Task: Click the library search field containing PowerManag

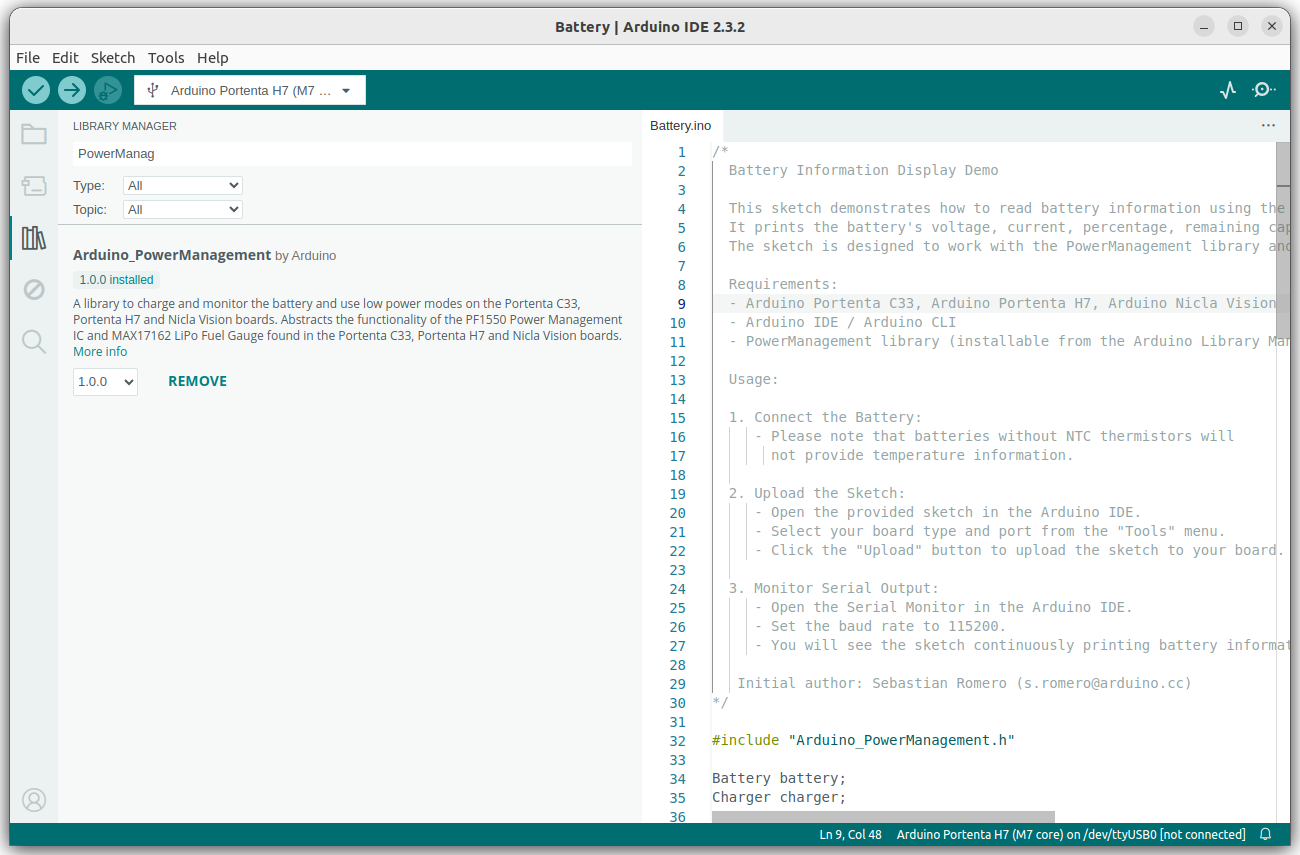Action: point(352,154)
